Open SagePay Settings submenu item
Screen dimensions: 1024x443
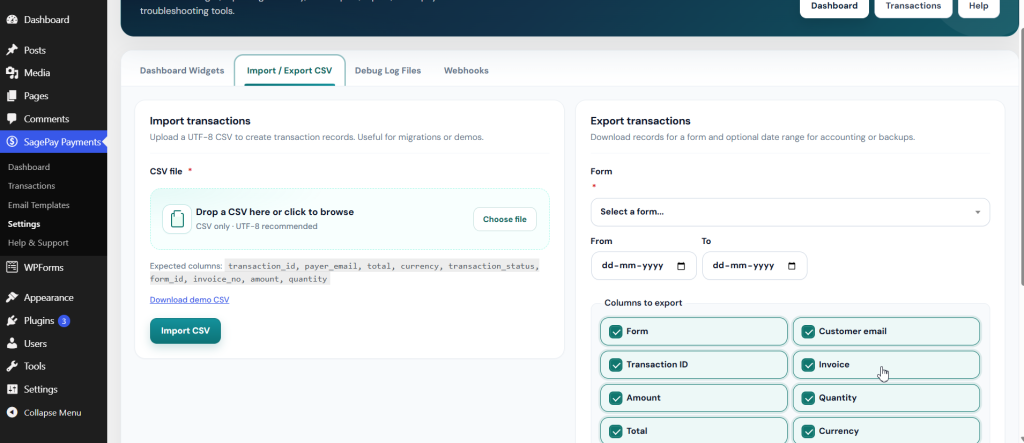(x=24, y=224)
